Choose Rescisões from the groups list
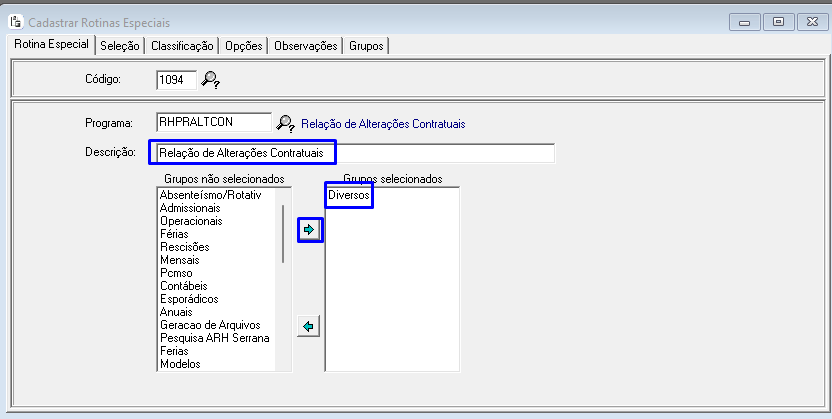 184,247
